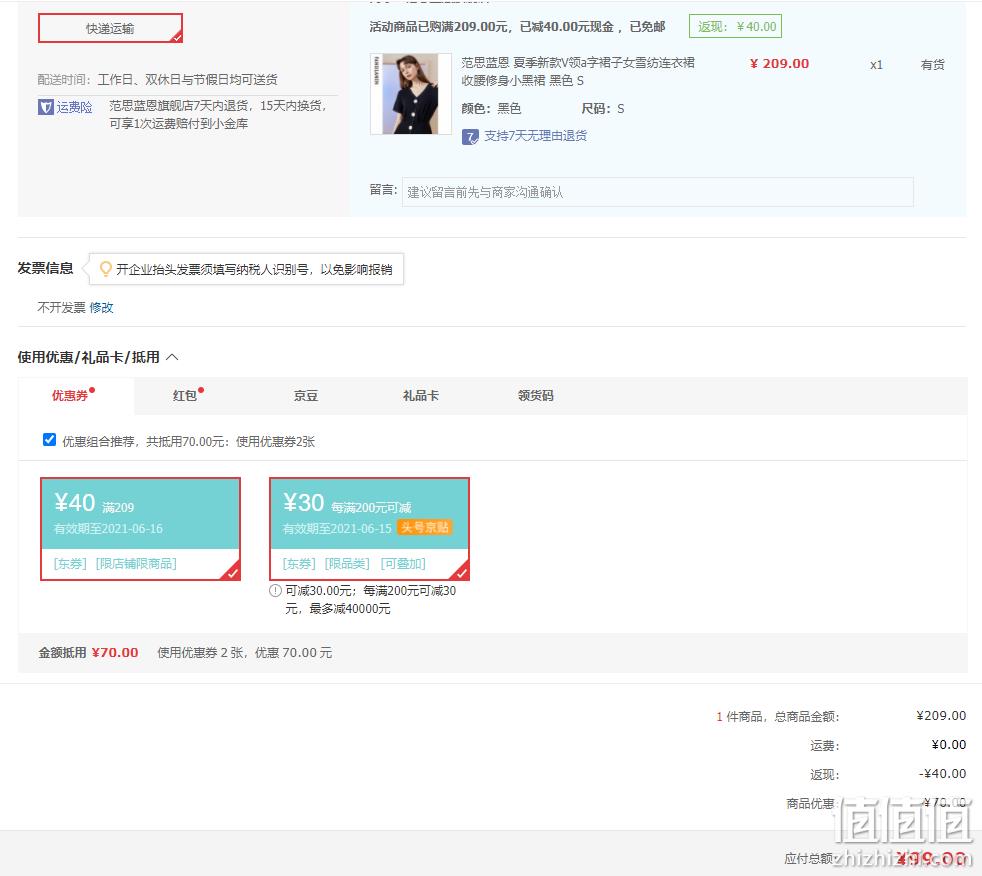Deselect the ¥30 每满200元可减 coupon
The width and height of the screenshot is (982, 876).
click(370, 529)
